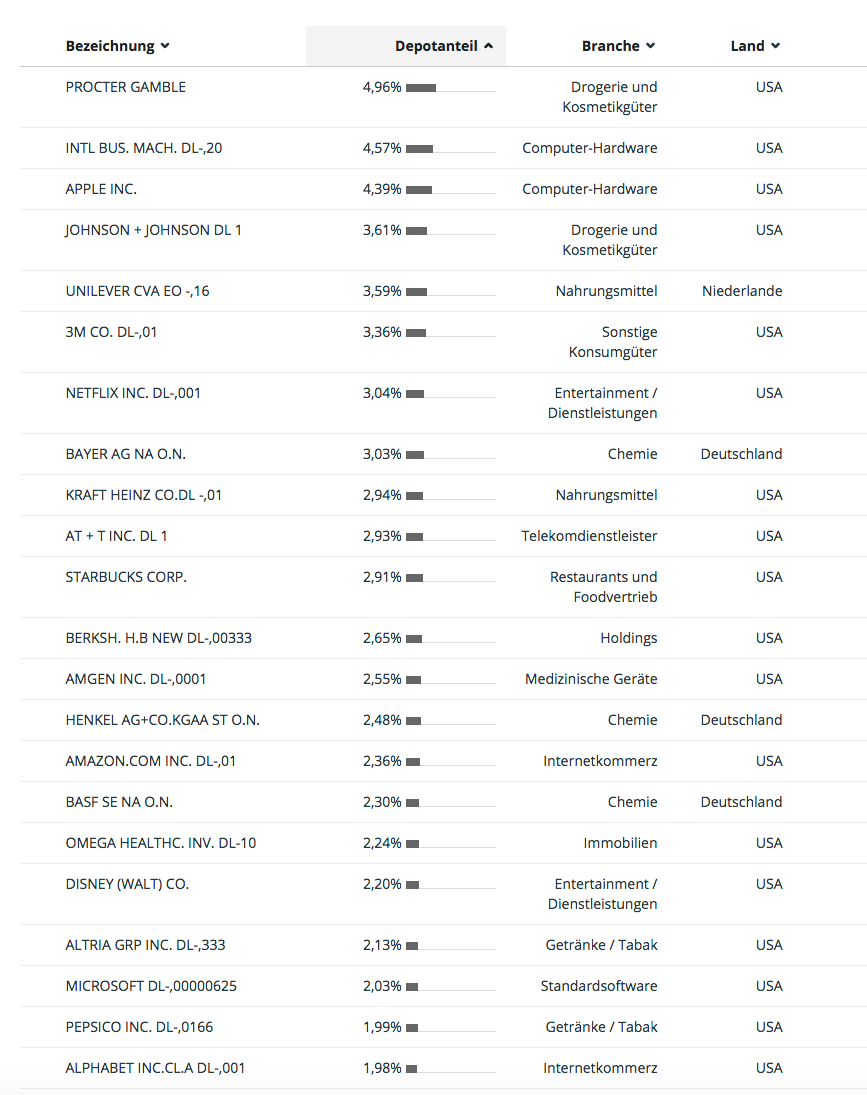Click the Depotanteil ascending sort arrow
The width and height of the screenshot is (867, 1095).
tap(489, 46)
